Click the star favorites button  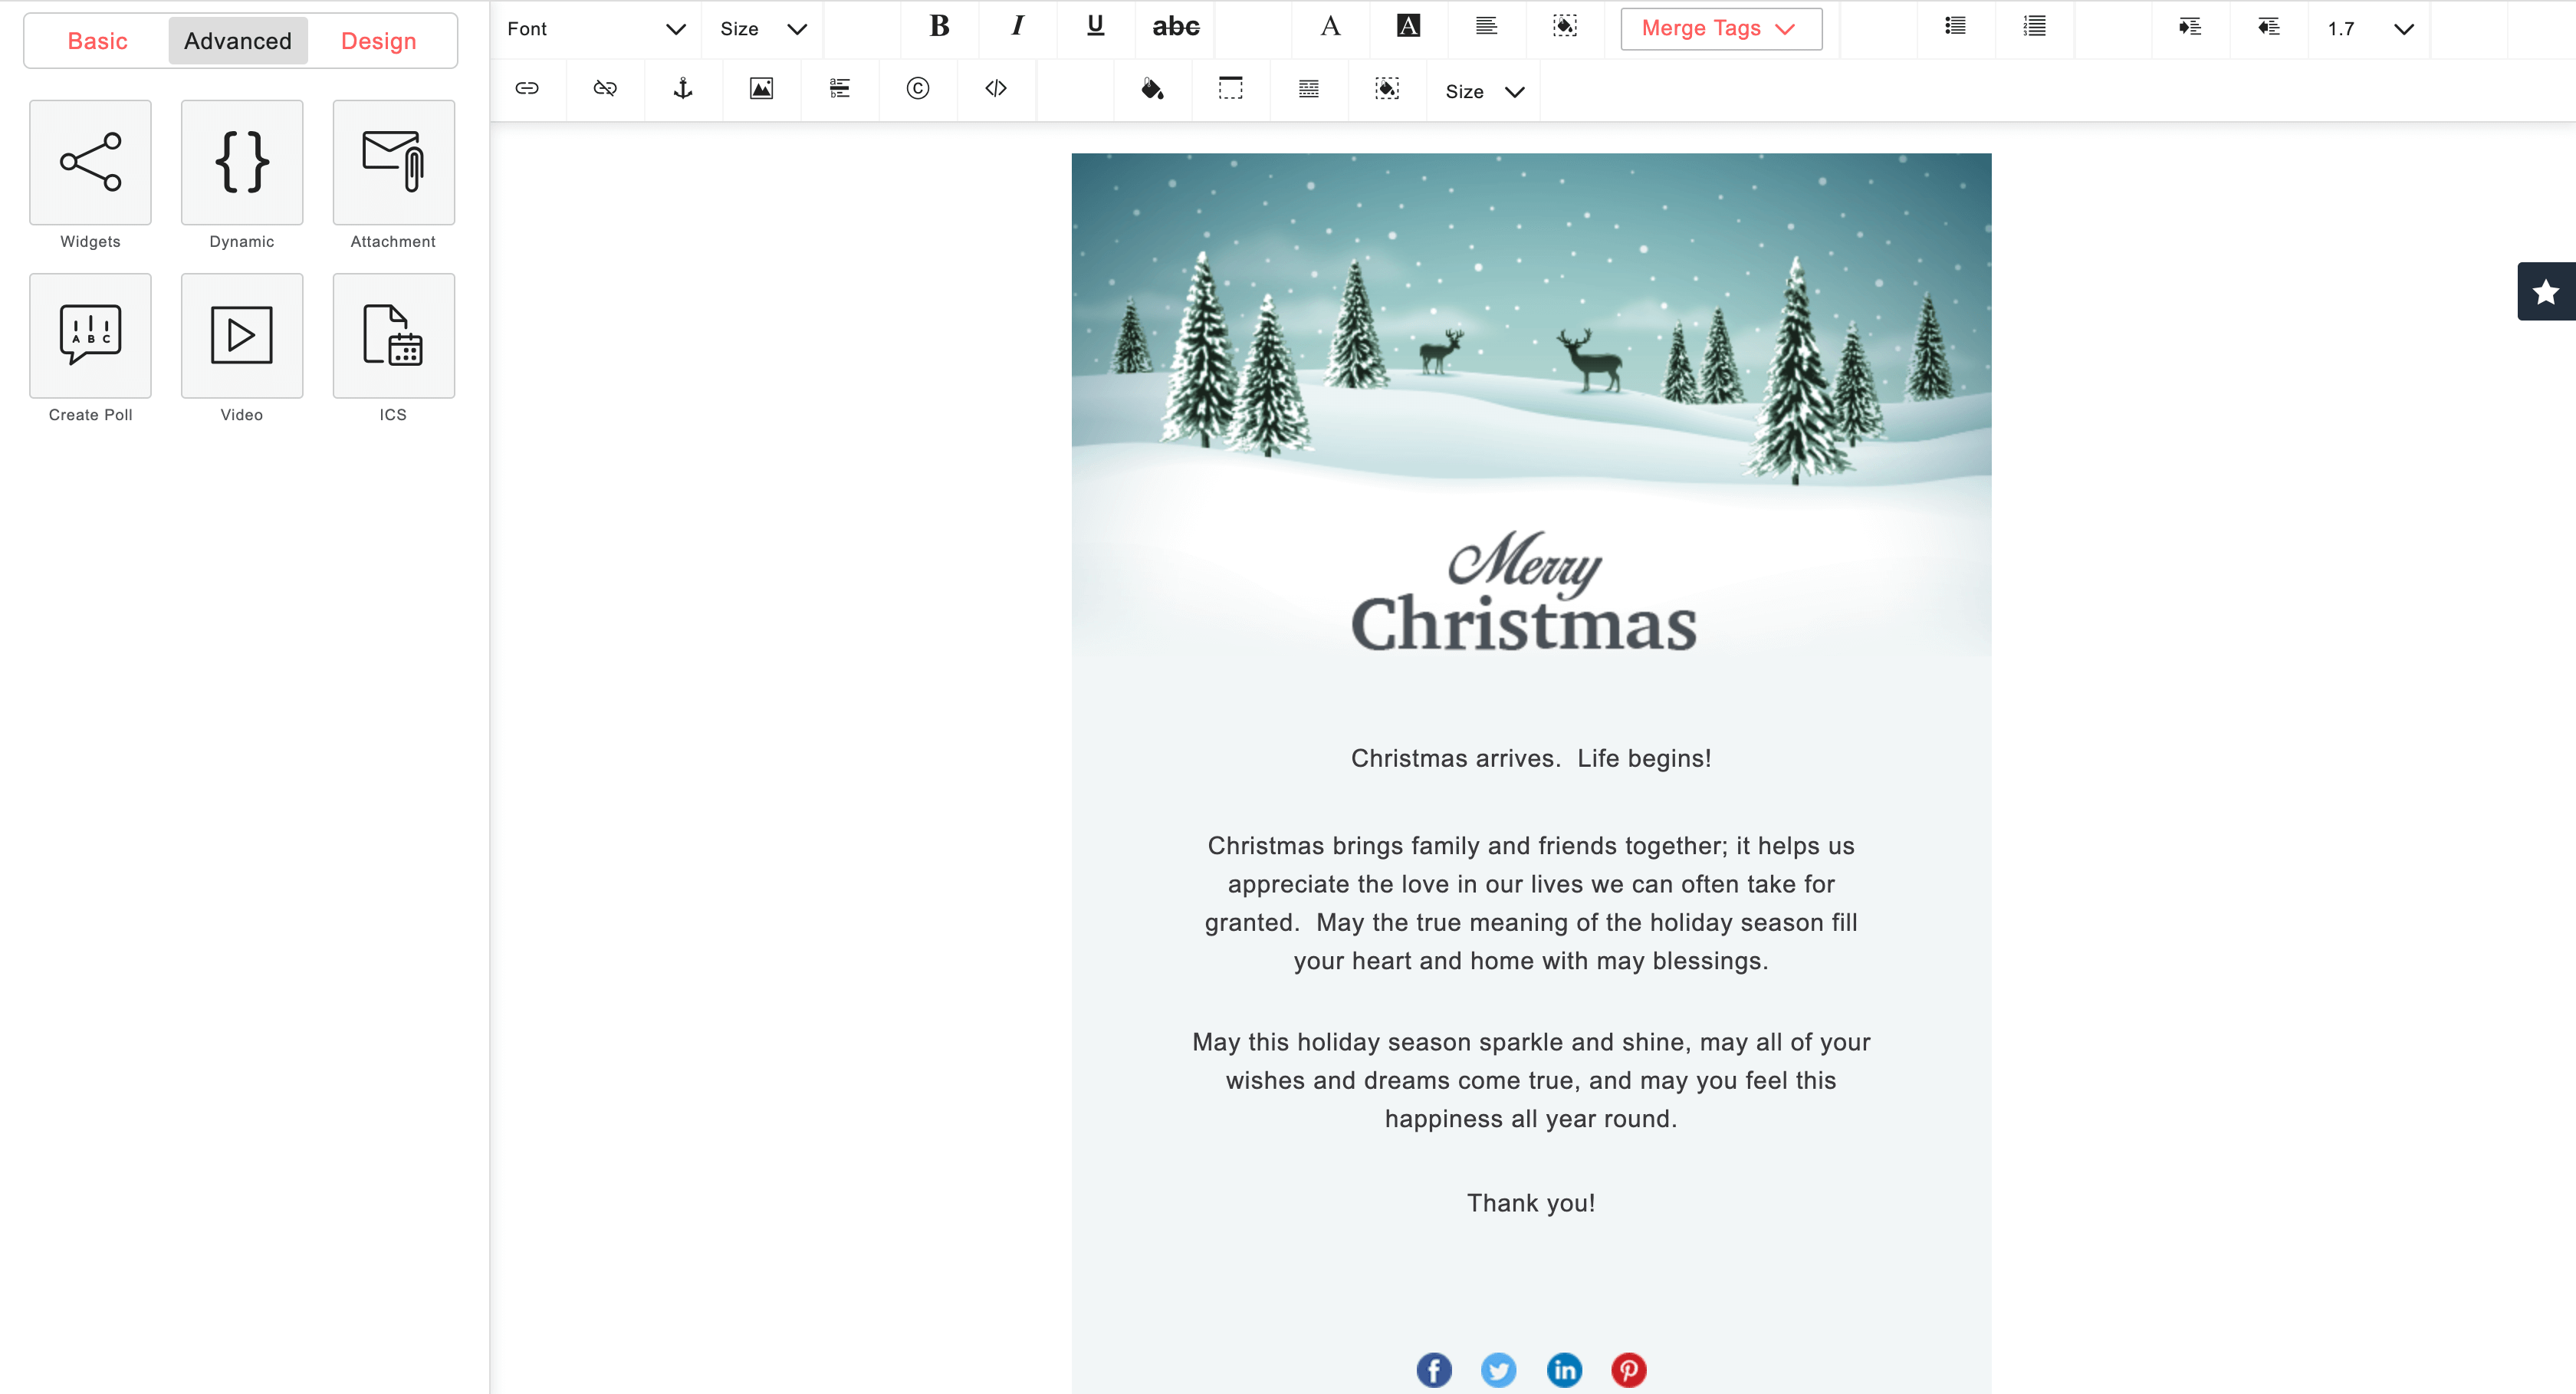[x=2546, y=292]
